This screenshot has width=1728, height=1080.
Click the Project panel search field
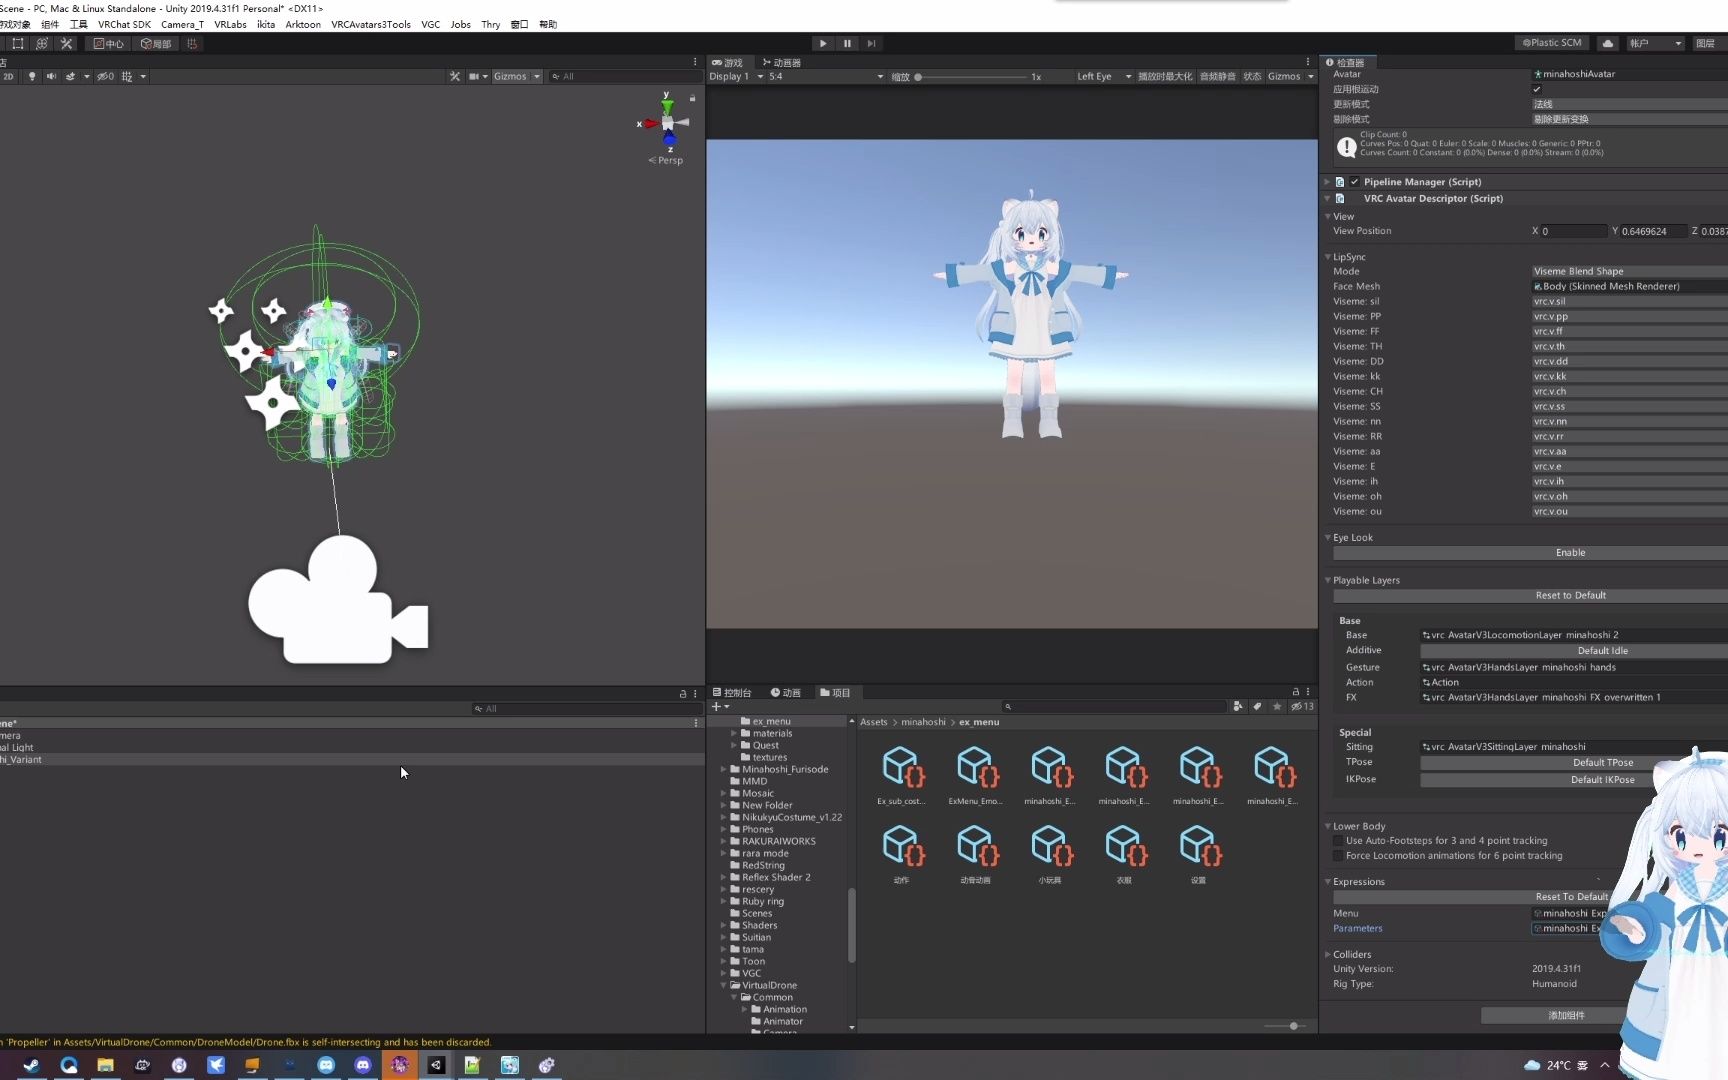pyautogui.click(x=1114, y=707)
